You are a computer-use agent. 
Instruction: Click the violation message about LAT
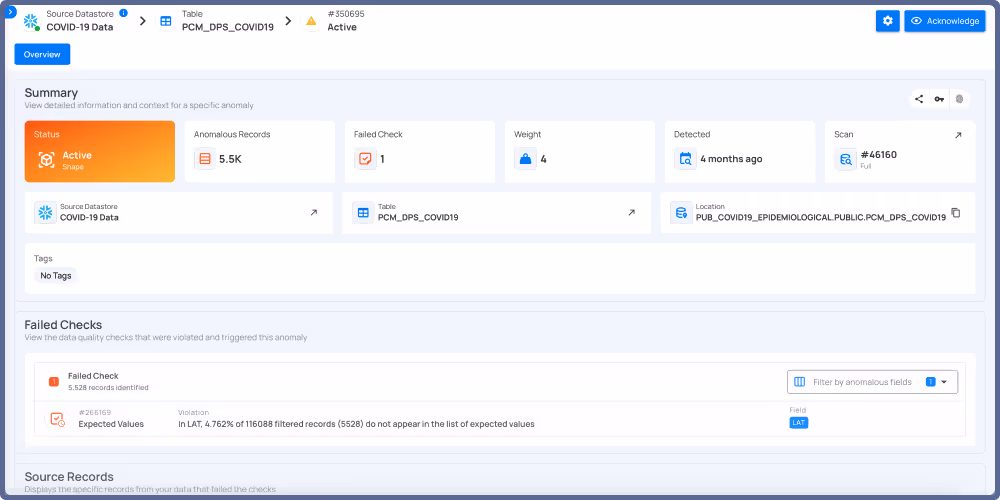click(356, 423)
